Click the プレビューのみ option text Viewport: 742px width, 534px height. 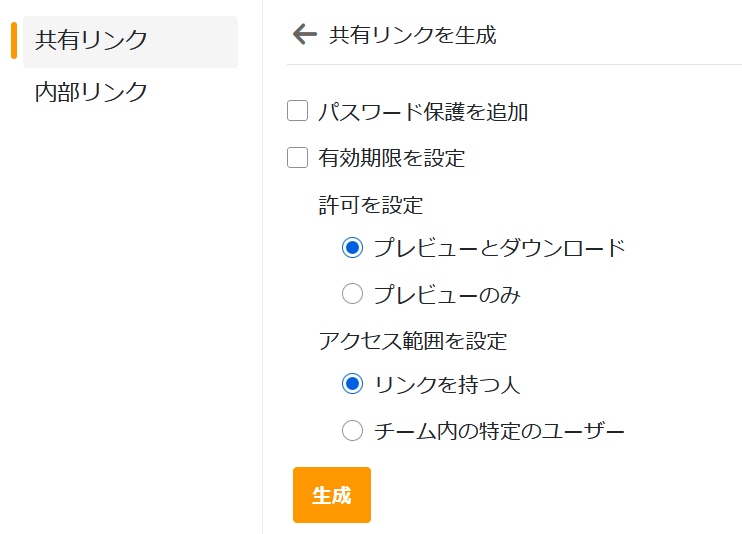(x=447, y=295)
